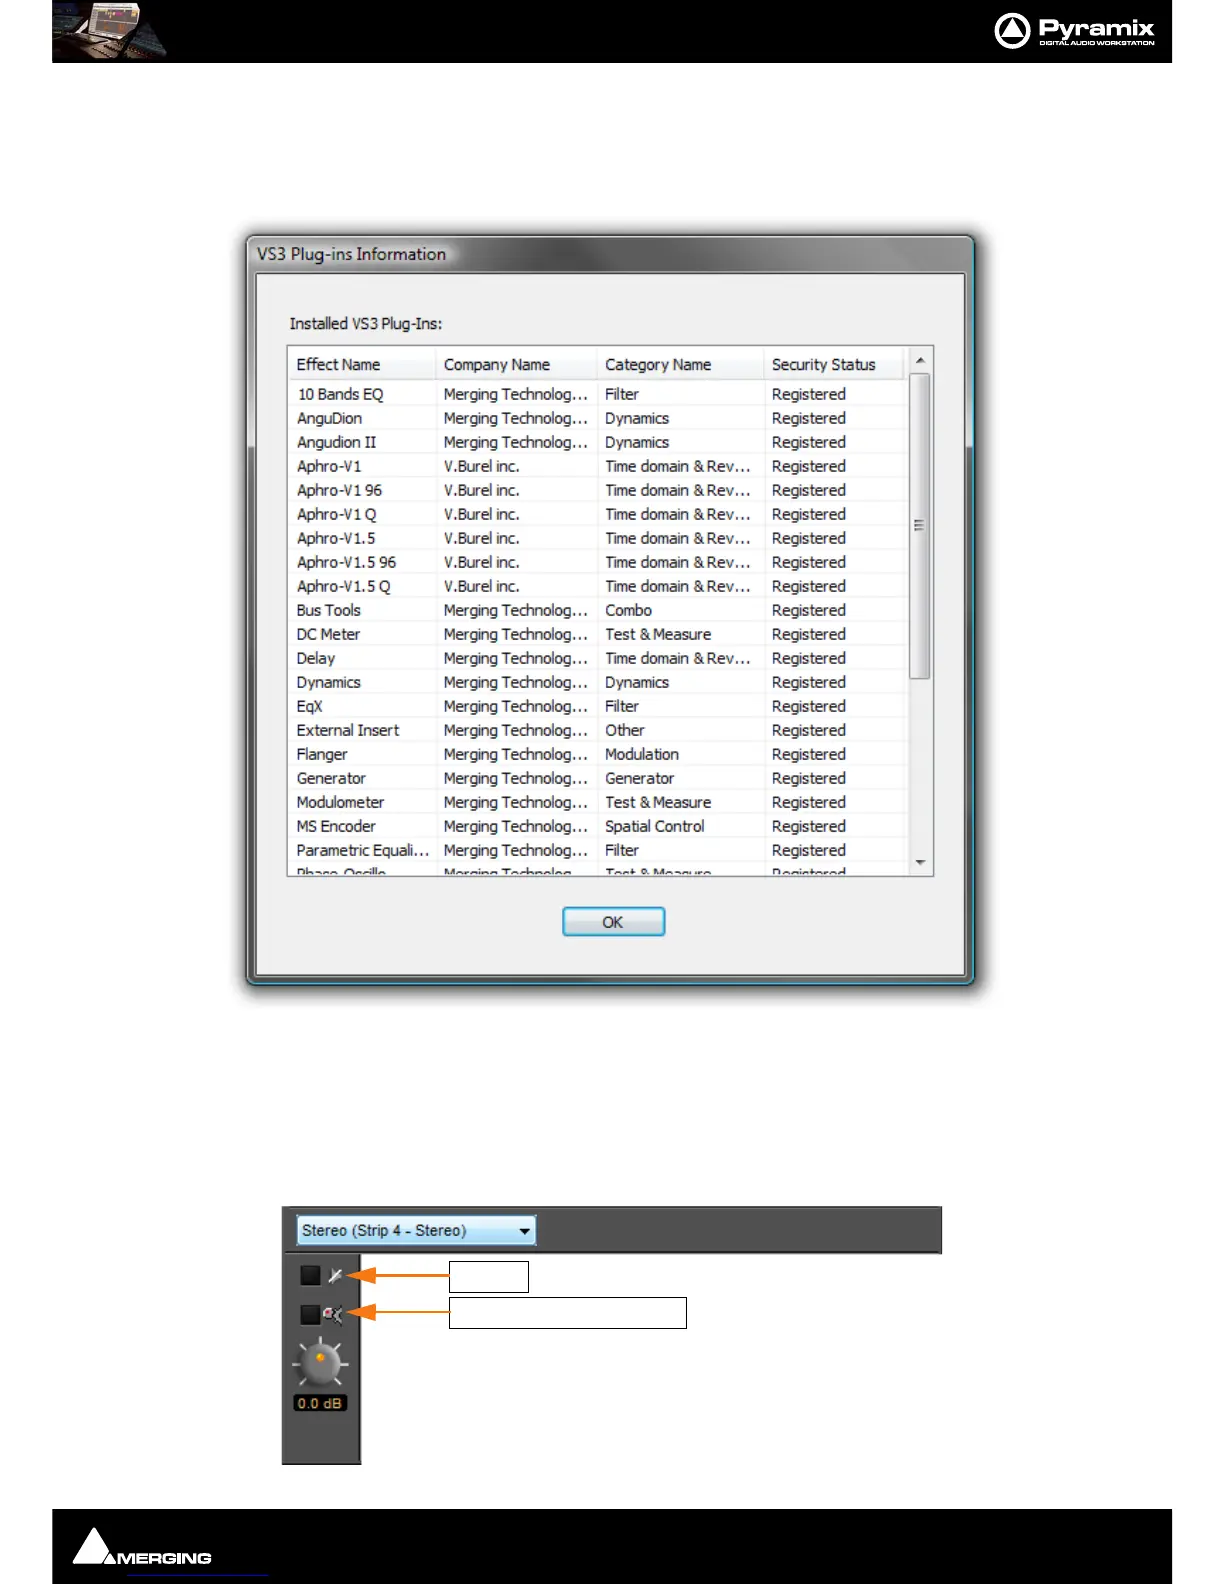Click the VS3 Plug-ins Information title bar
Screen dimensions: 1224x1584
(x=610, y=254)
